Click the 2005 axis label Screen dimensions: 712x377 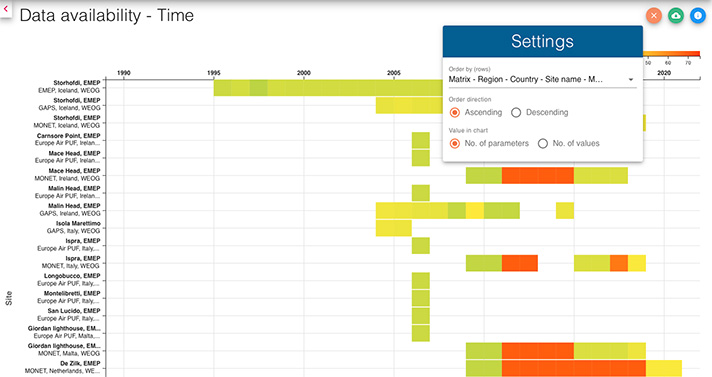point(394,73)
